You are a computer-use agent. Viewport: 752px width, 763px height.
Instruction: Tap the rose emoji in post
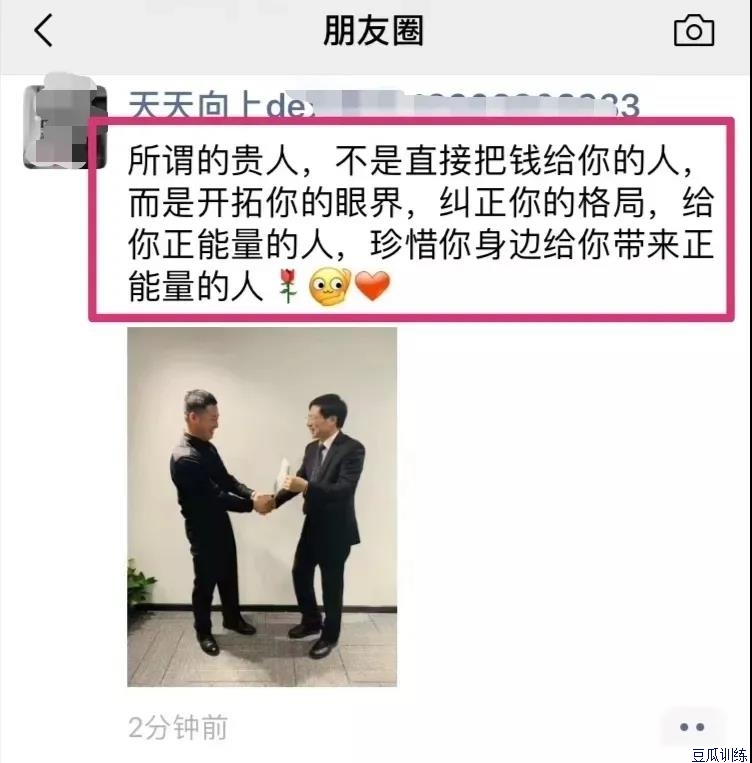click(287, 286)
